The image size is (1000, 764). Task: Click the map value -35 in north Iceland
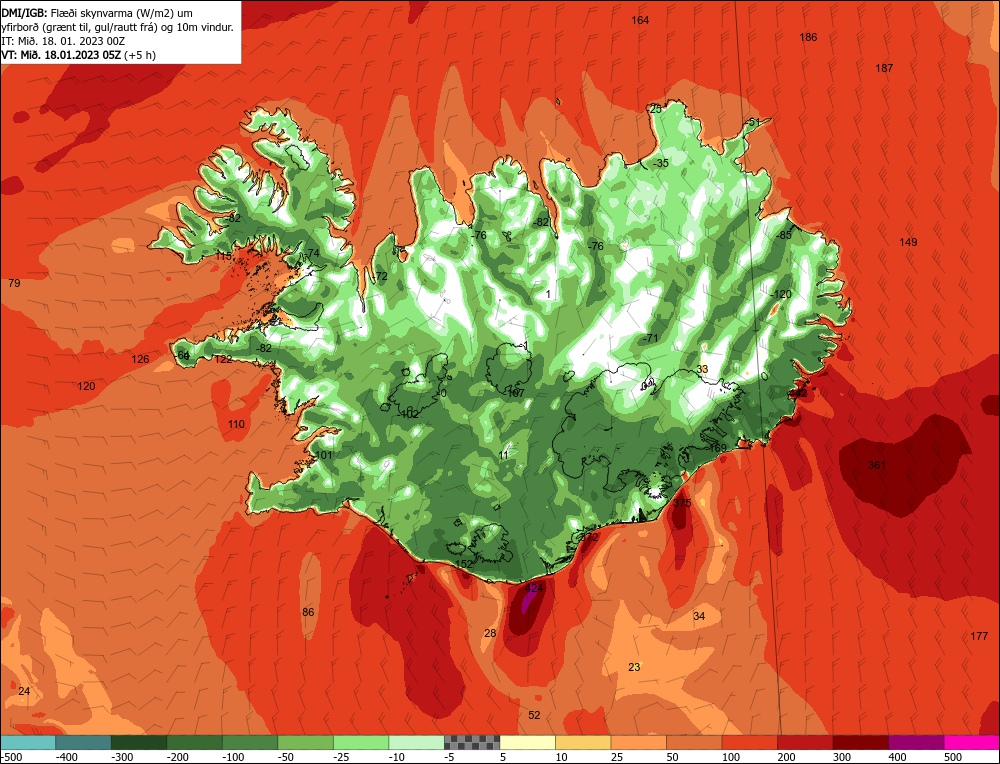[660, 163]
